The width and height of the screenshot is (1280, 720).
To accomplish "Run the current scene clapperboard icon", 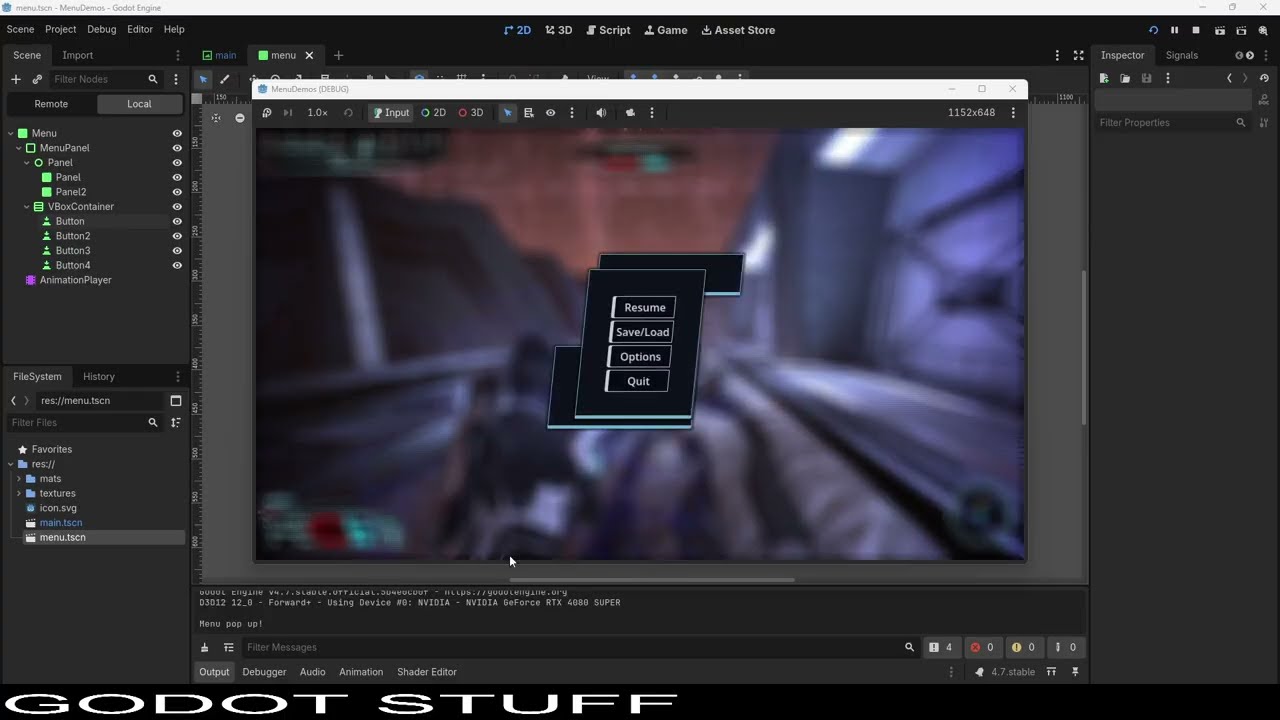I will click(x=1219, y=30).
